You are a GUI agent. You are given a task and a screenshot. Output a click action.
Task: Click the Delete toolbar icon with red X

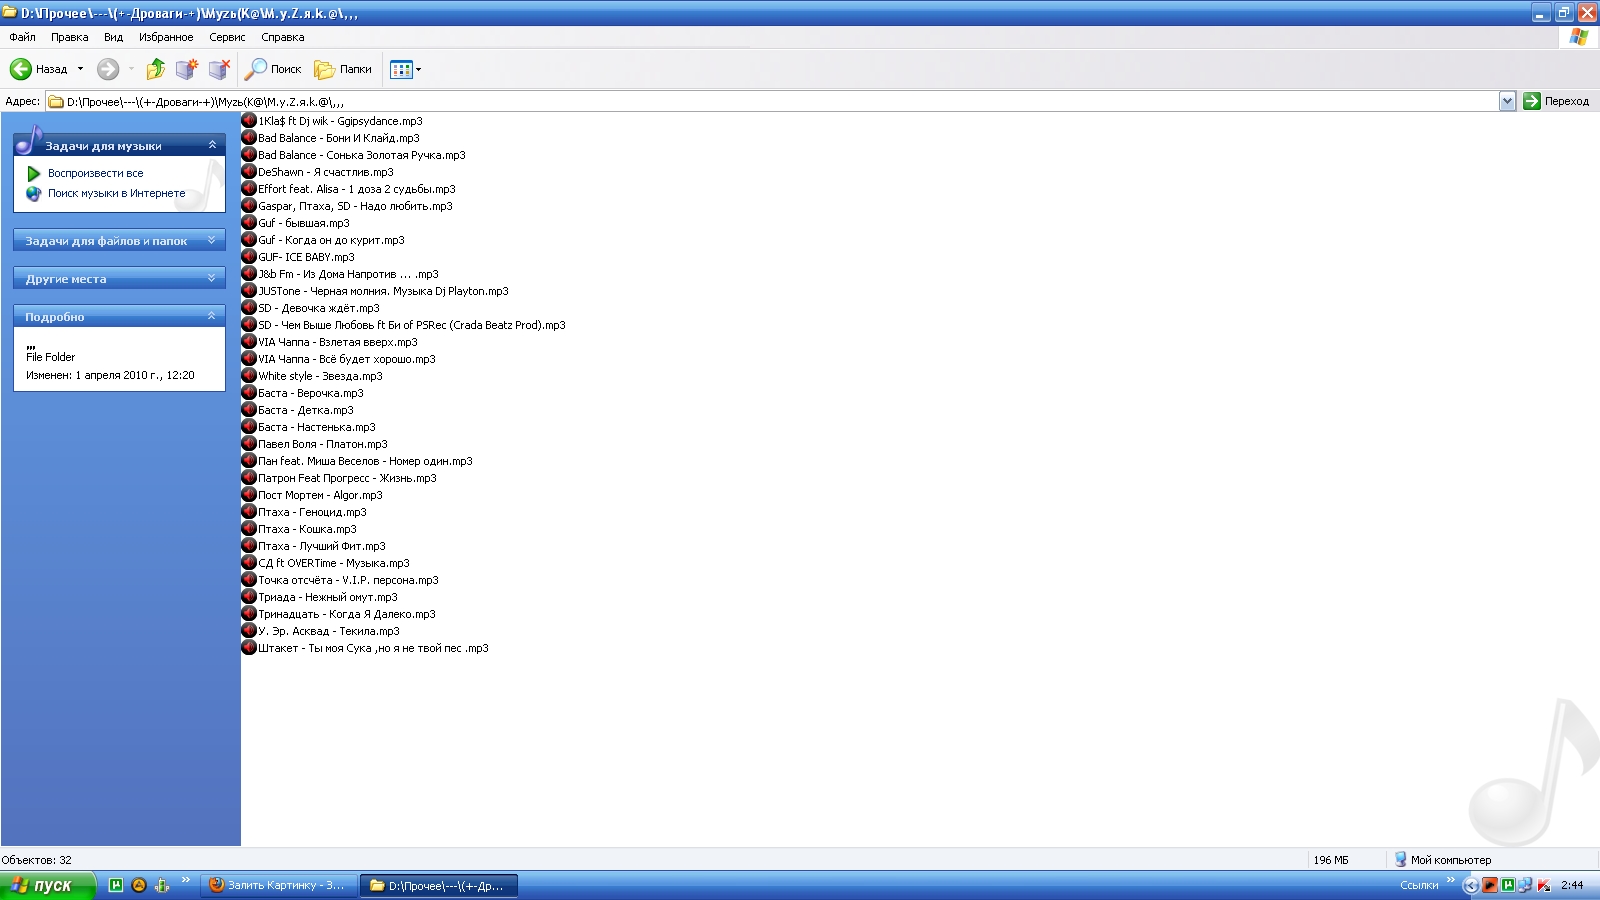tap(219, 69)
